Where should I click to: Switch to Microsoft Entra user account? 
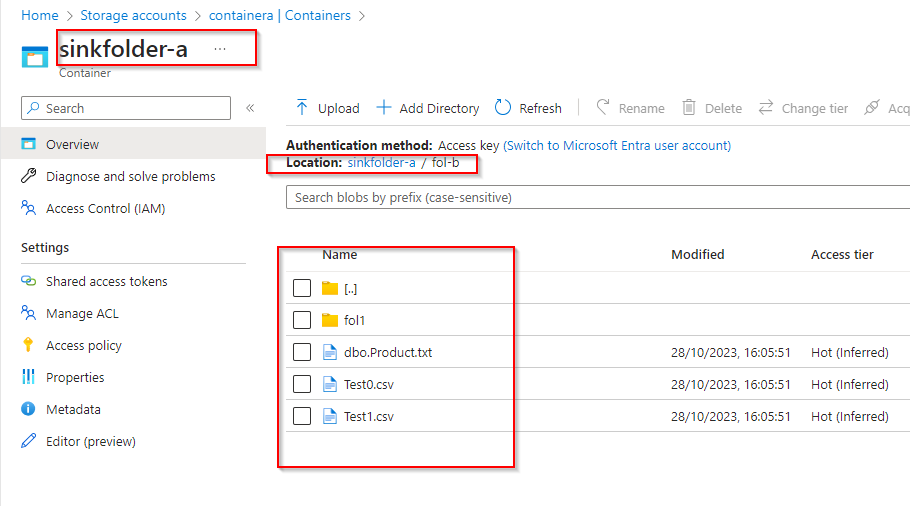pos(617,146)
